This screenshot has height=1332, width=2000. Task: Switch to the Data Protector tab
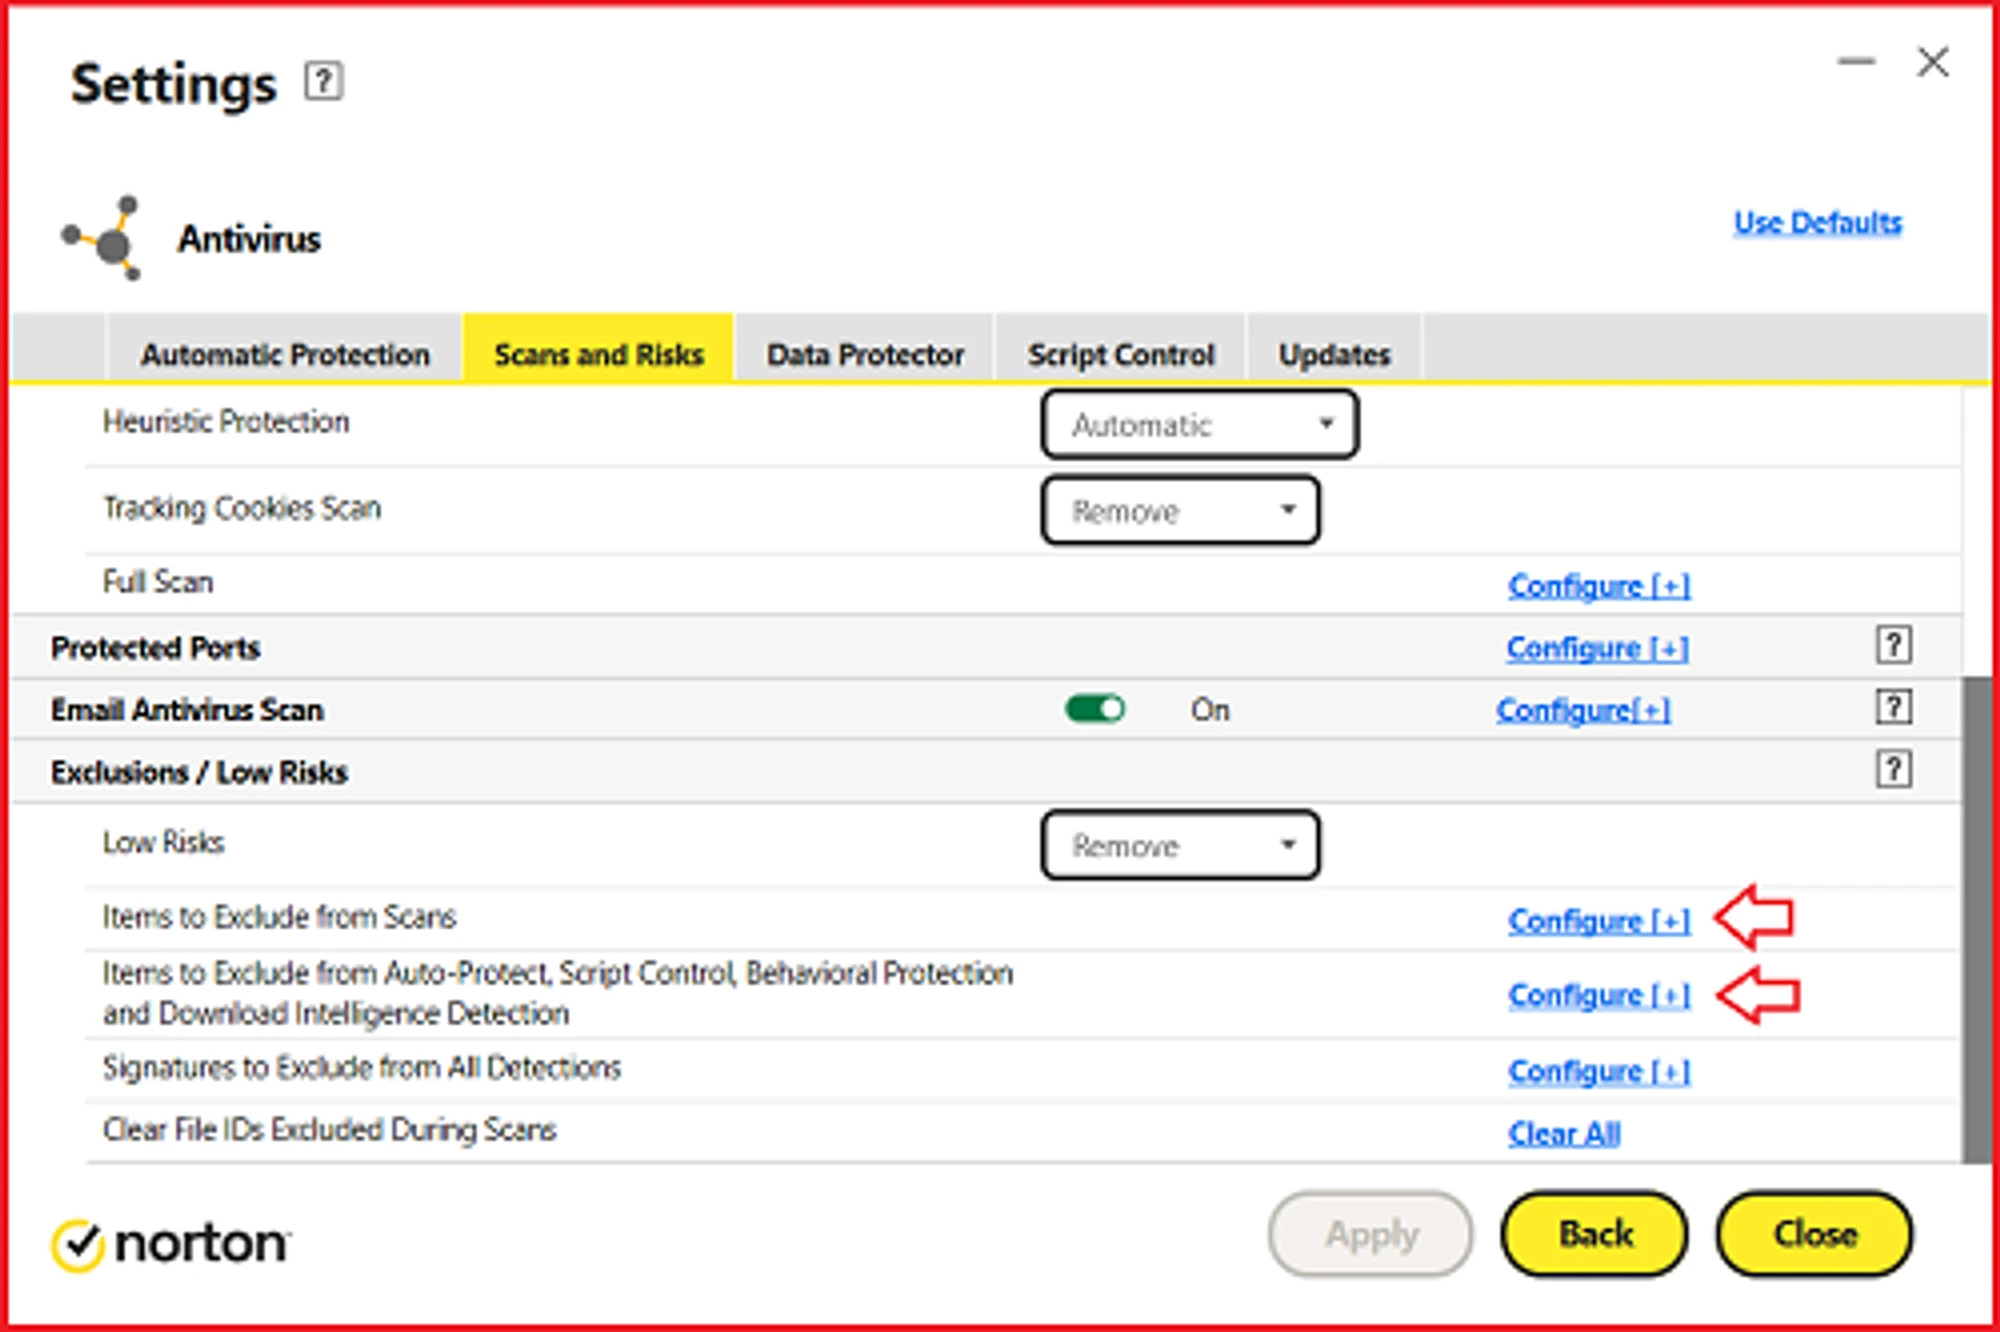pos(865,354)
